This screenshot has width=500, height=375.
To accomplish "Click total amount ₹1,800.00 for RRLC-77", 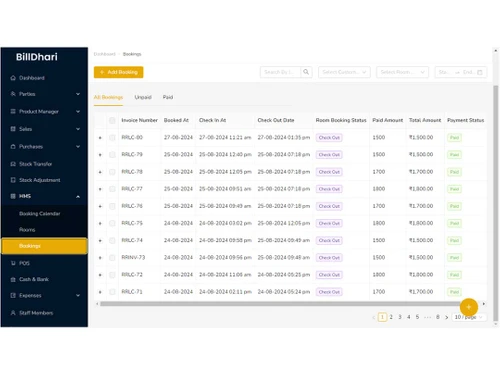I will [x=421, y=189].
